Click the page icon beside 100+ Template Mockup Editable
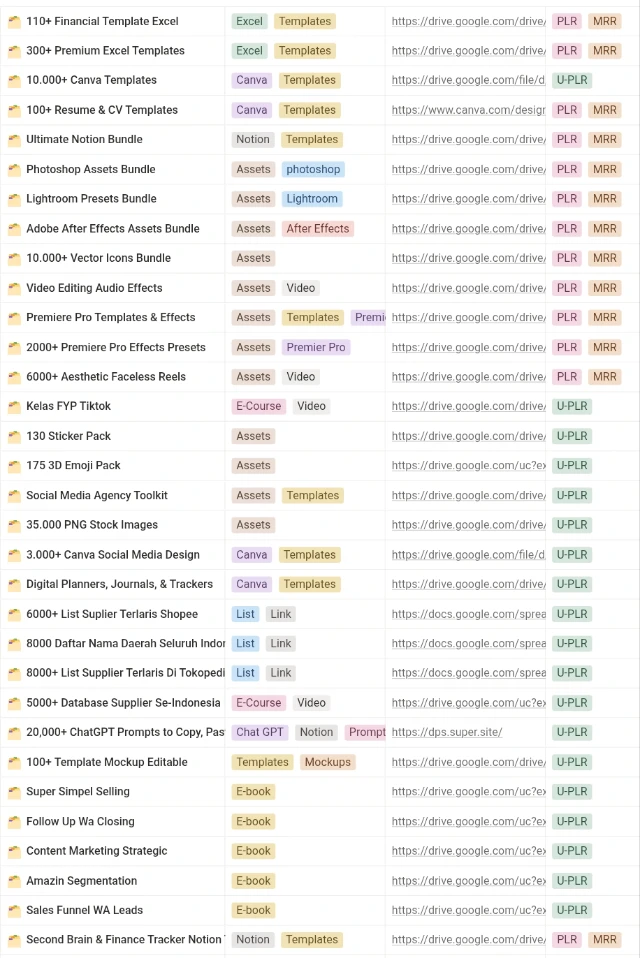 [14, 762]
